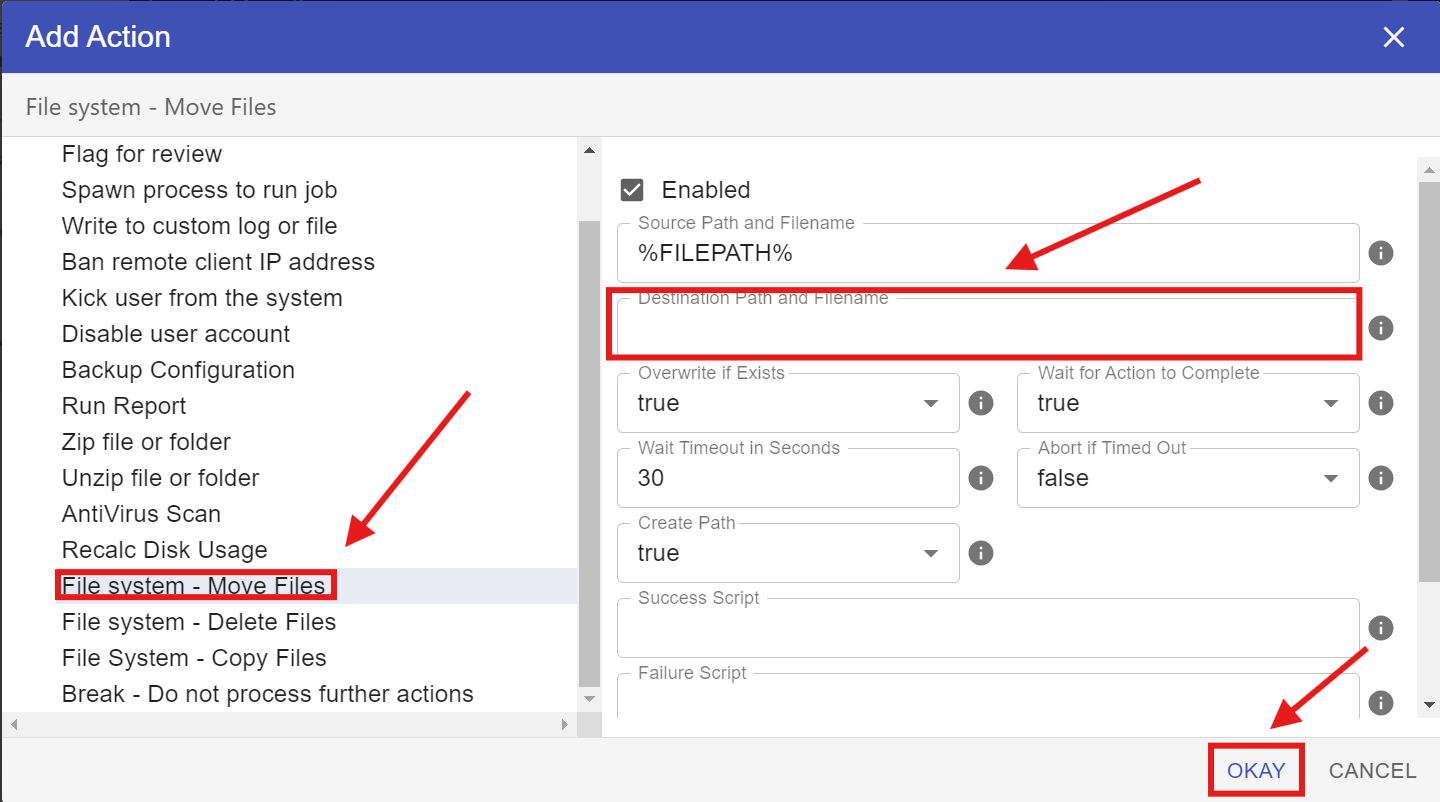The width and height of the screenshot is (1440, 802).
Task: Click the action list vertical scrollbar
Action: pos(589,450)
